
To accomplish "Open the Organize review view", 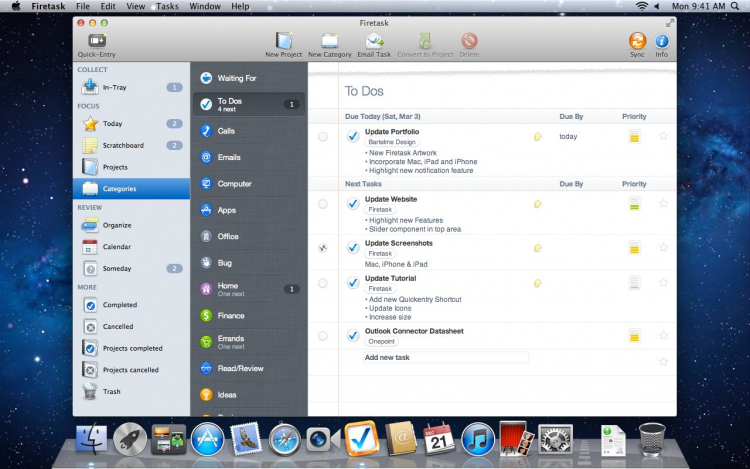I will pos(132,225).
